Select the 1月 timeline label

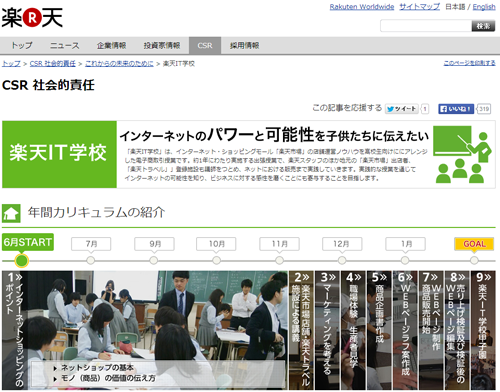pyautogui.click(x=405, y=244)
